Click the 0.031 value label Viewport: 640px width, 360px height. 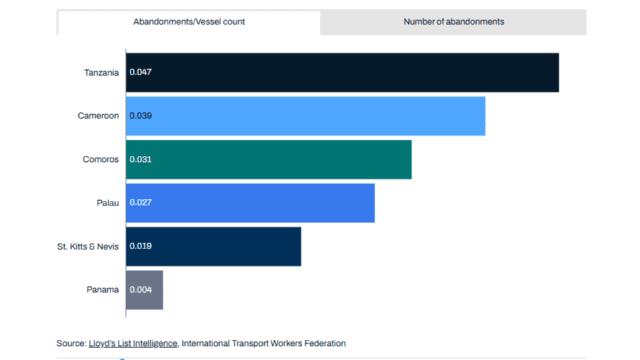click(140, 159)
